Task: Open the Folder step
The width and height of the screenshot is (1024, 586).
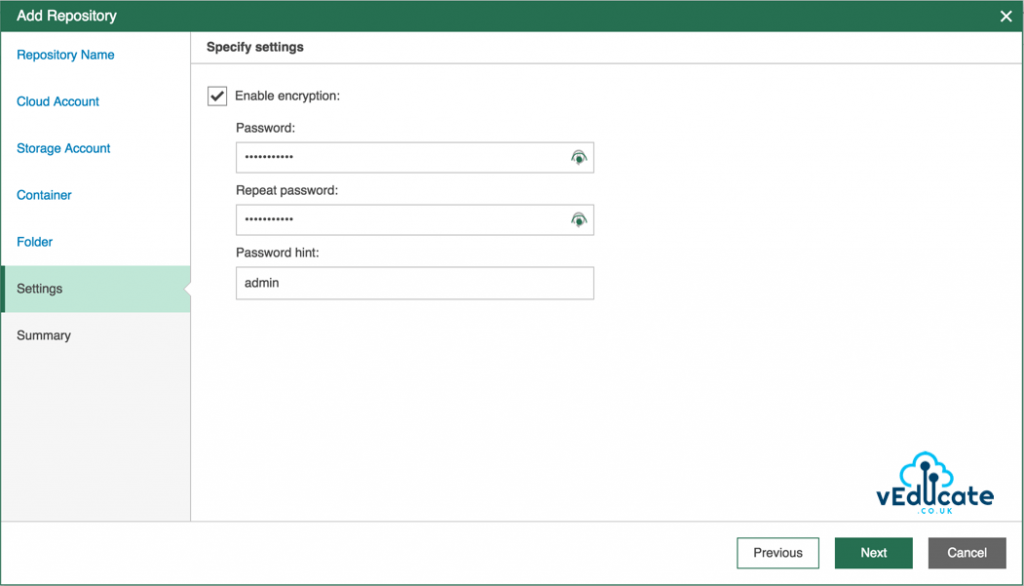Action: pos(34,242)
